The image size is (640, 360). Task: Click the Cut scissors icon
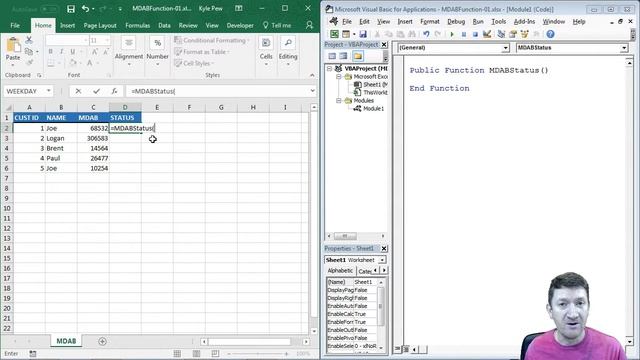click(x=29, y=40)
